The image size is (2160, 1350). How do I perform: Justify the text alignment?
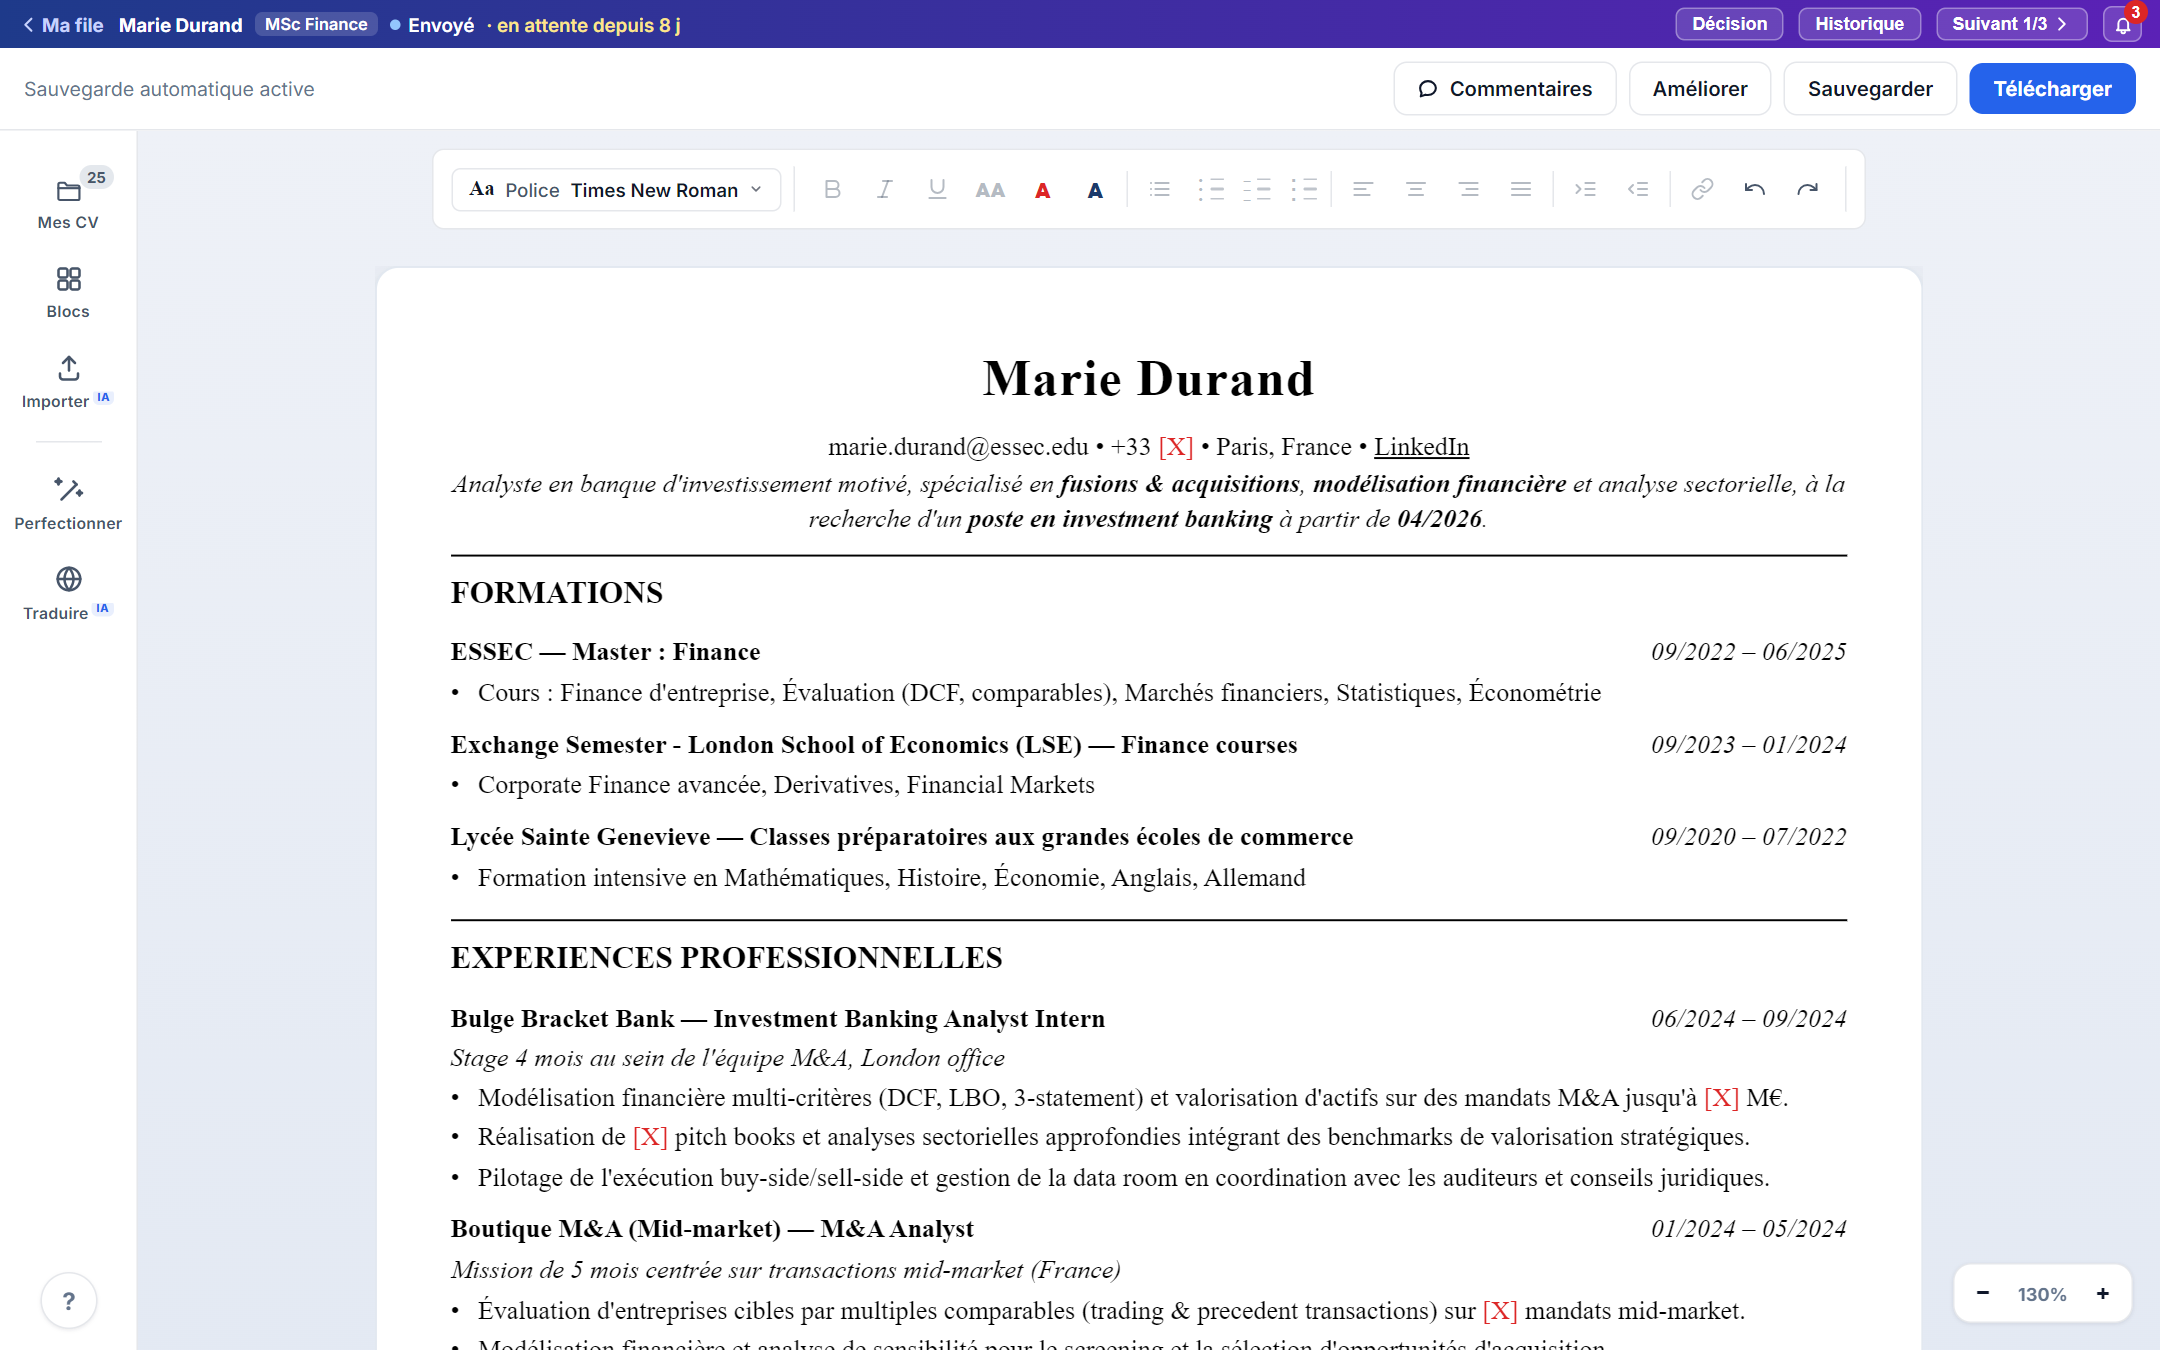click(x=1521, y=189)
